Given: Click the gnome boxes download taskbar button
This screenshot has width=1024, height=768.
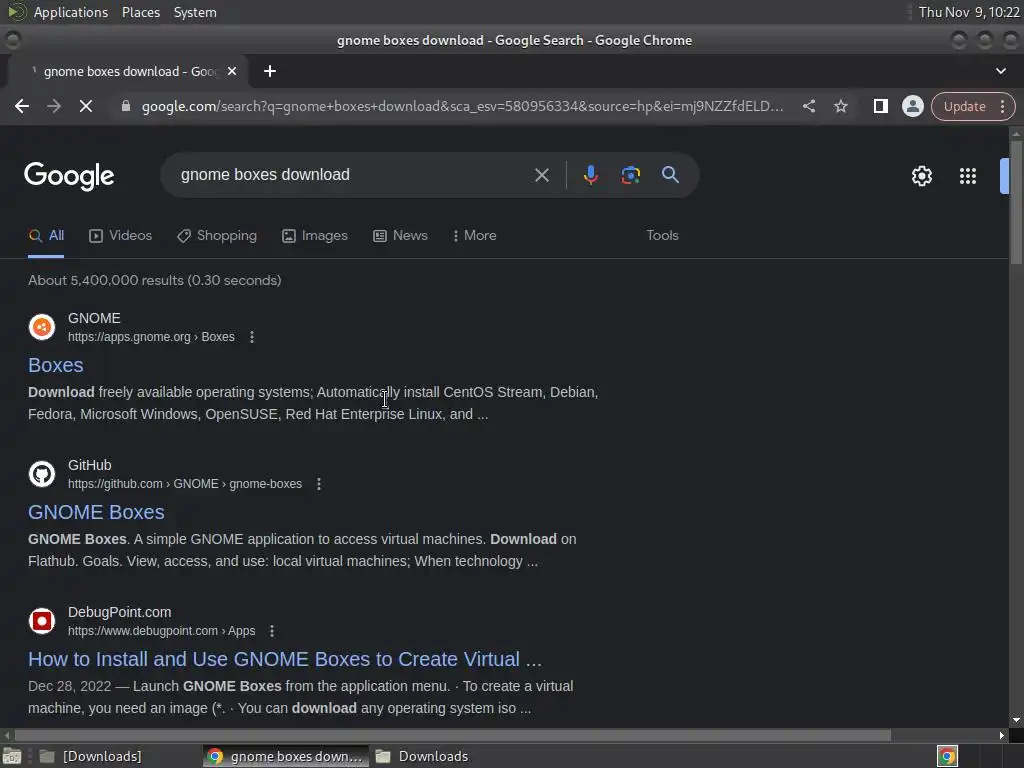Looking at the screenshot, I should point(285,756).
